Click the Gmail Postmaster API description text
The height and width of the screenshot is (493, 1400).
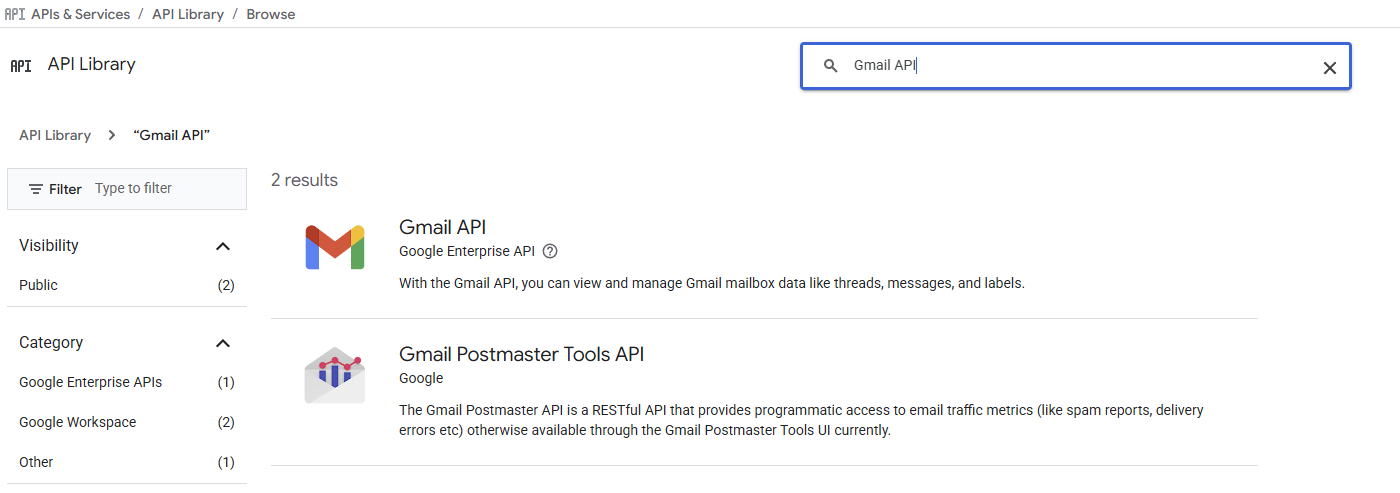[x=801, y=420]
